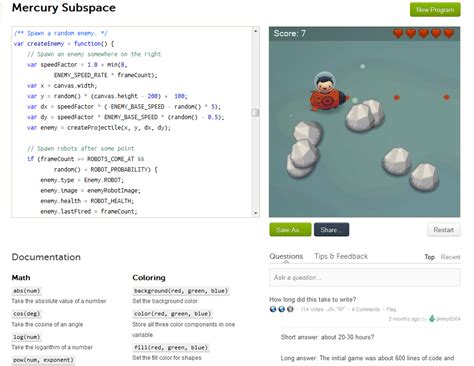The width and height of the screenshot is (474, 366).
Task: Click the code line "enemy.lastFired = frameCount;"
Action: click(89, 211)
